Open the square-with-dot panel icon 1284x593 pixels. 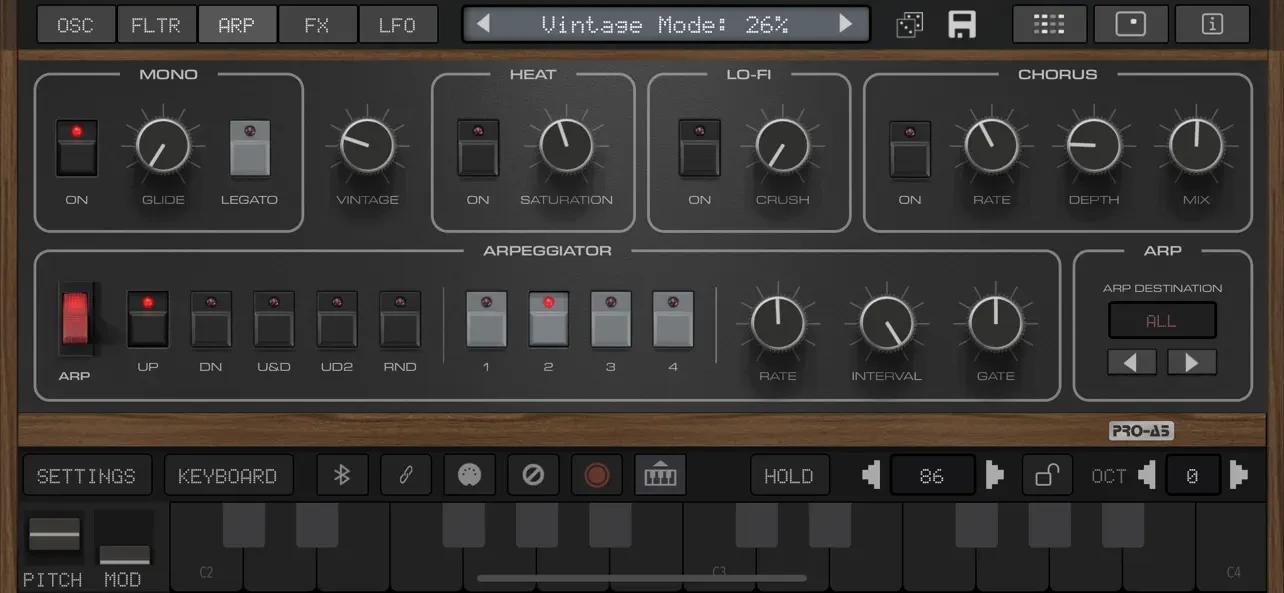point(1131,25)
